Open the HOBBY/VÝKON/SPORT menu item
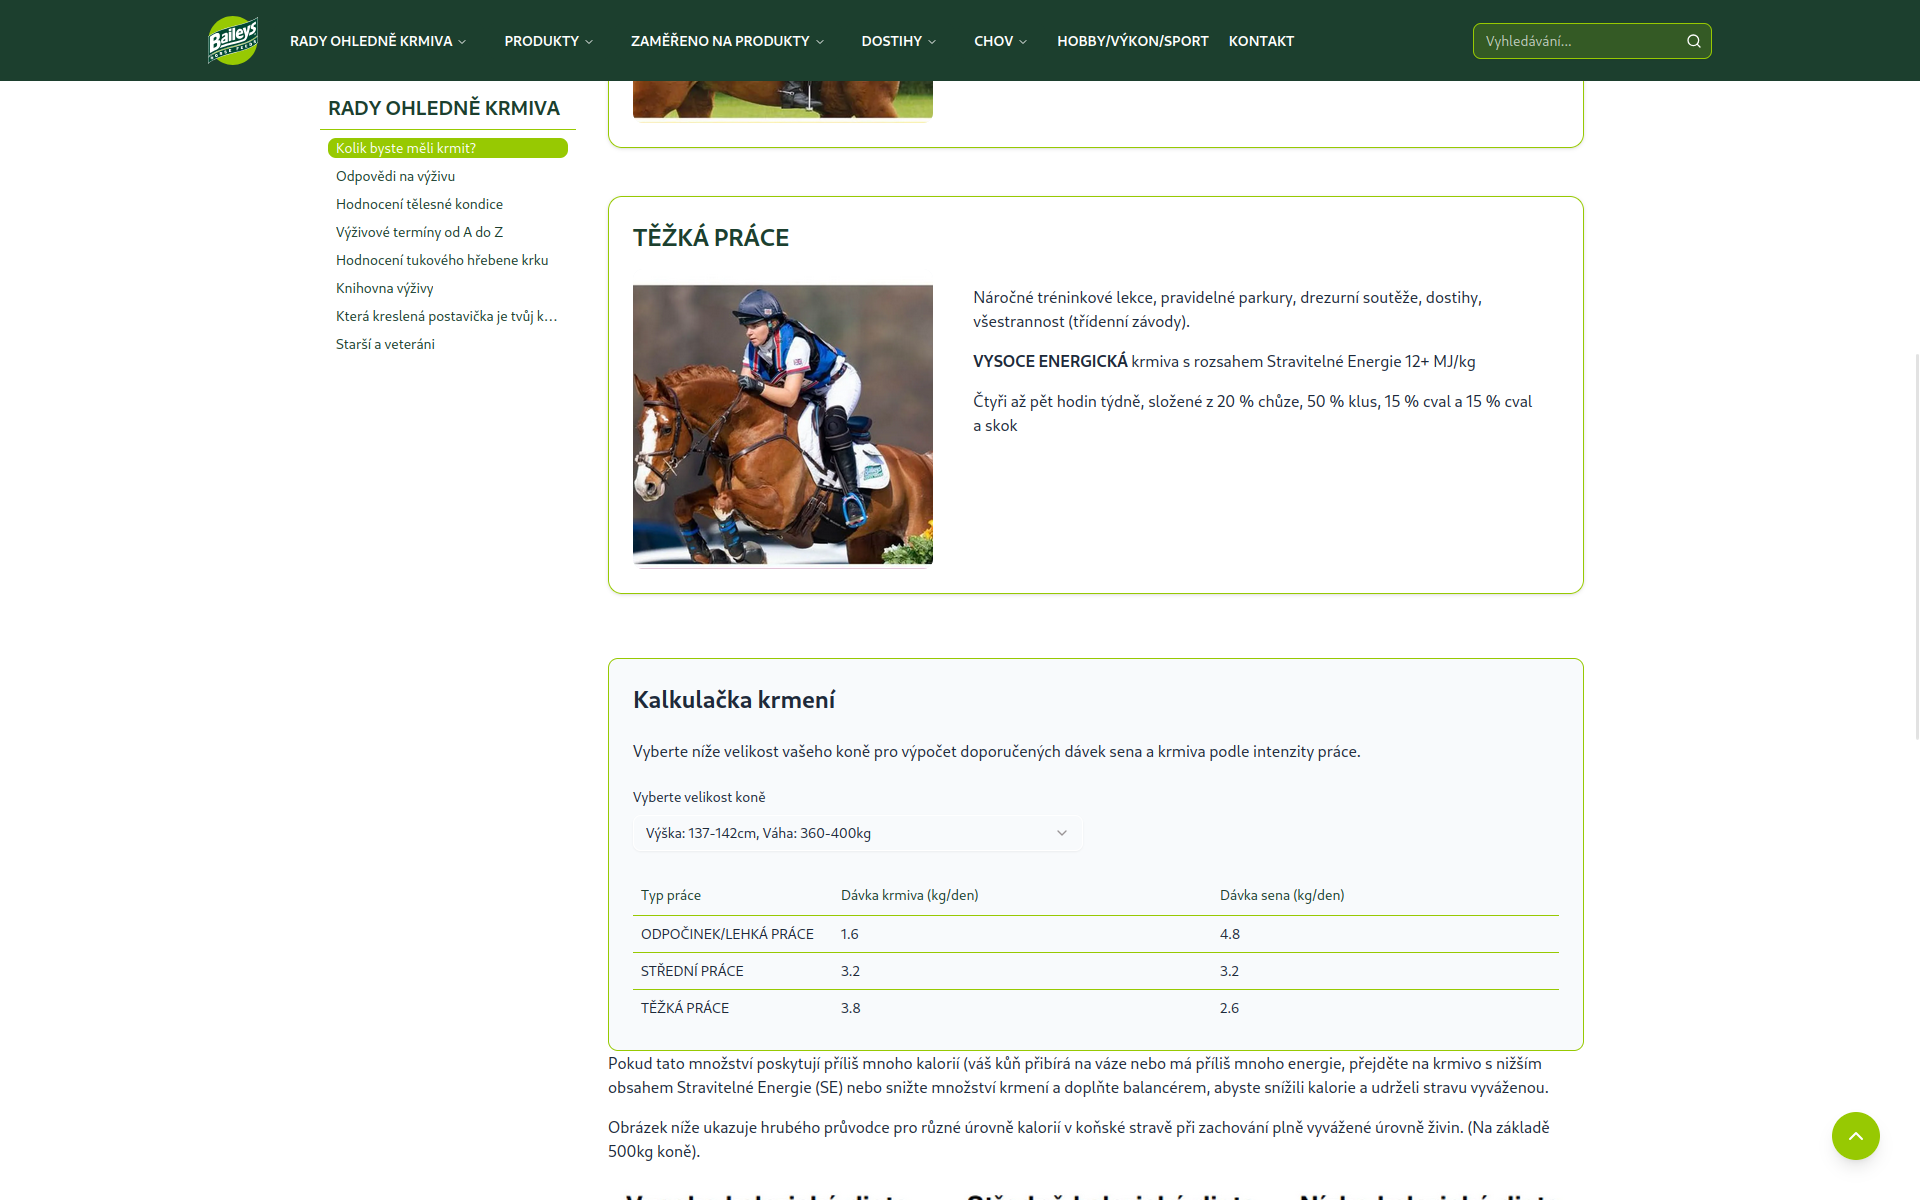Viewport: 1920px width, 1200px height. coord(1132,41)
